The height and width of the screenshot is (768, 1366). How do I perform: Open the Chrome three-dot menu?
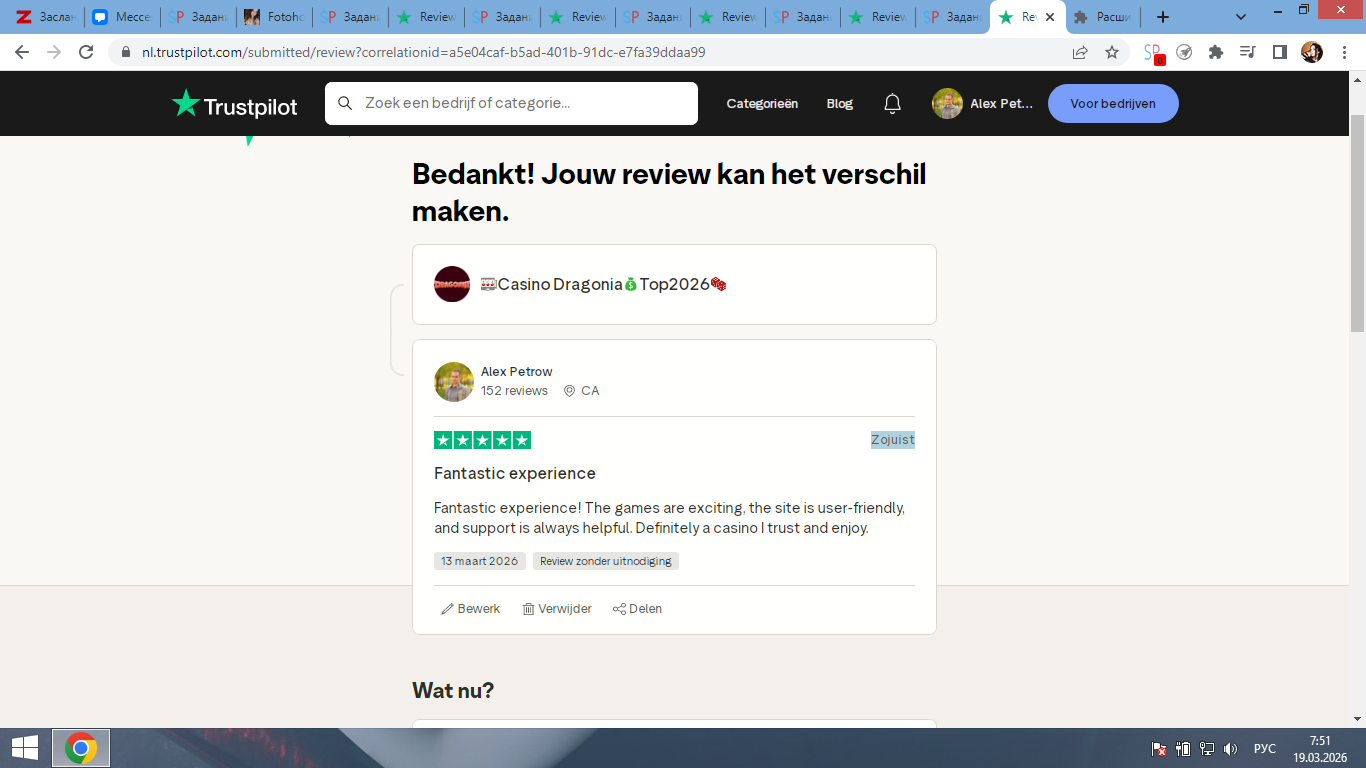click(x=1344, y=52)
